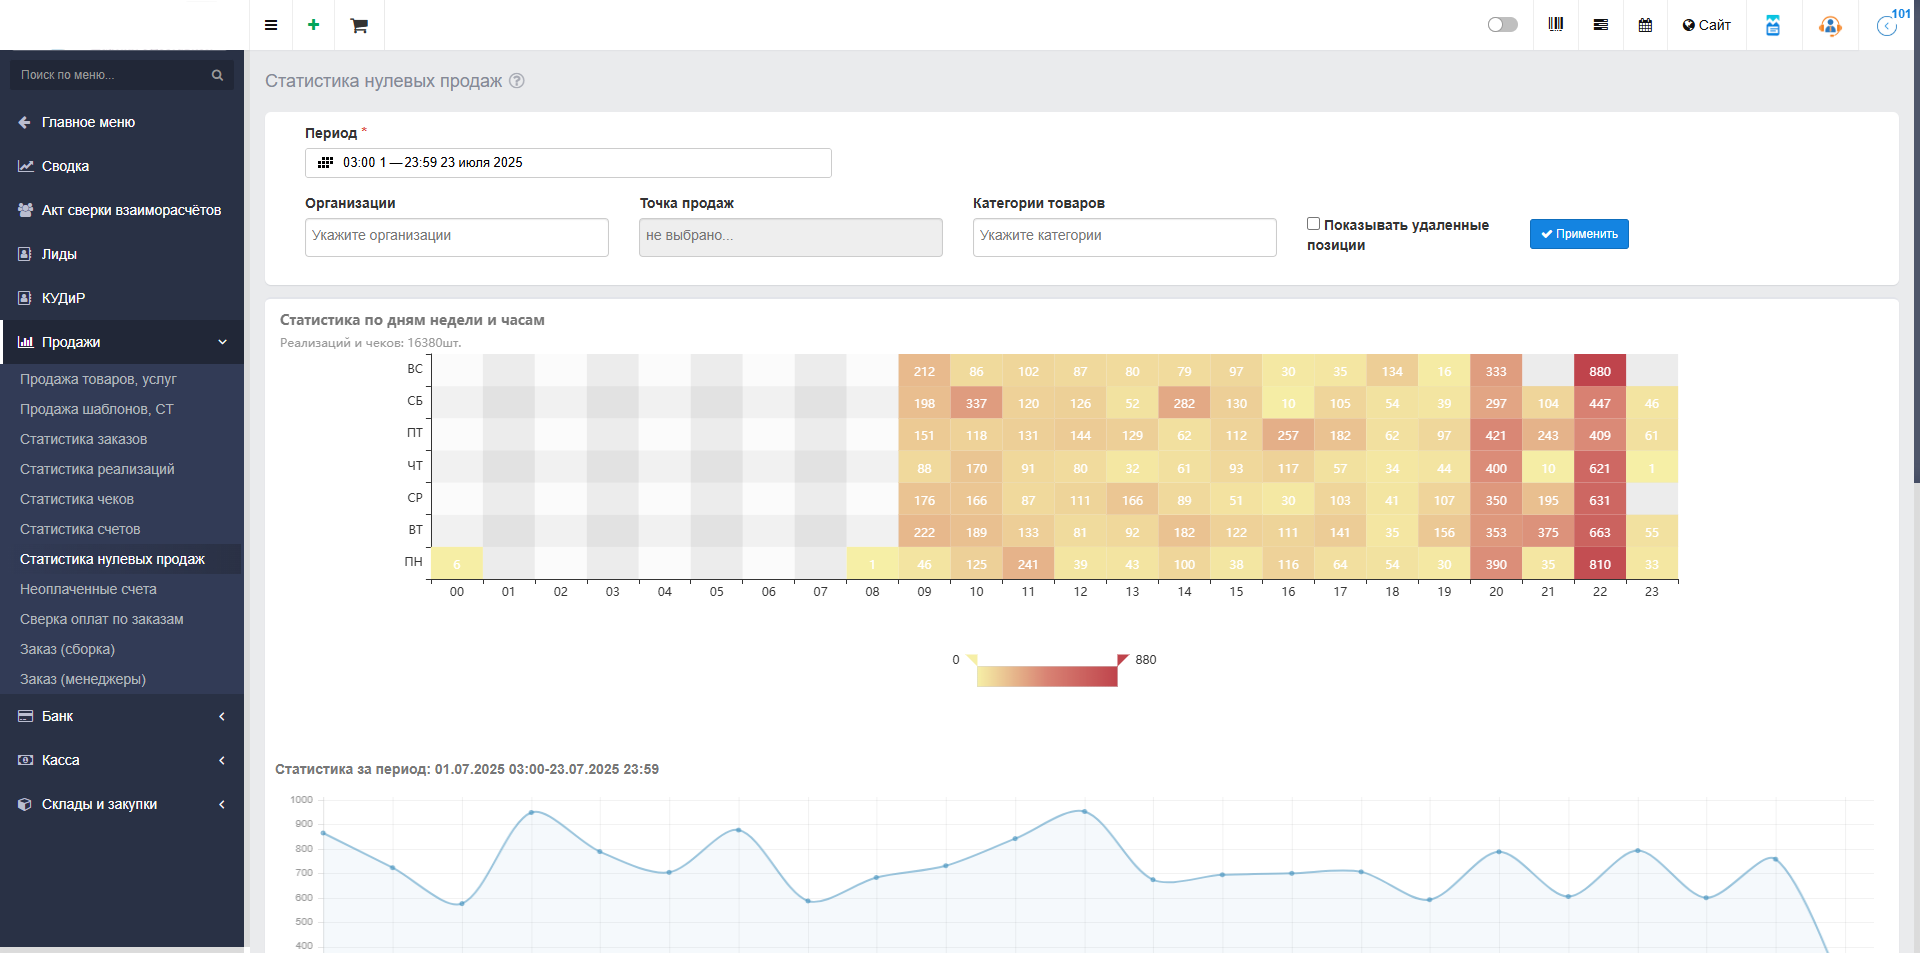Click the heatmap cell with value 810

pos(1600,564)
